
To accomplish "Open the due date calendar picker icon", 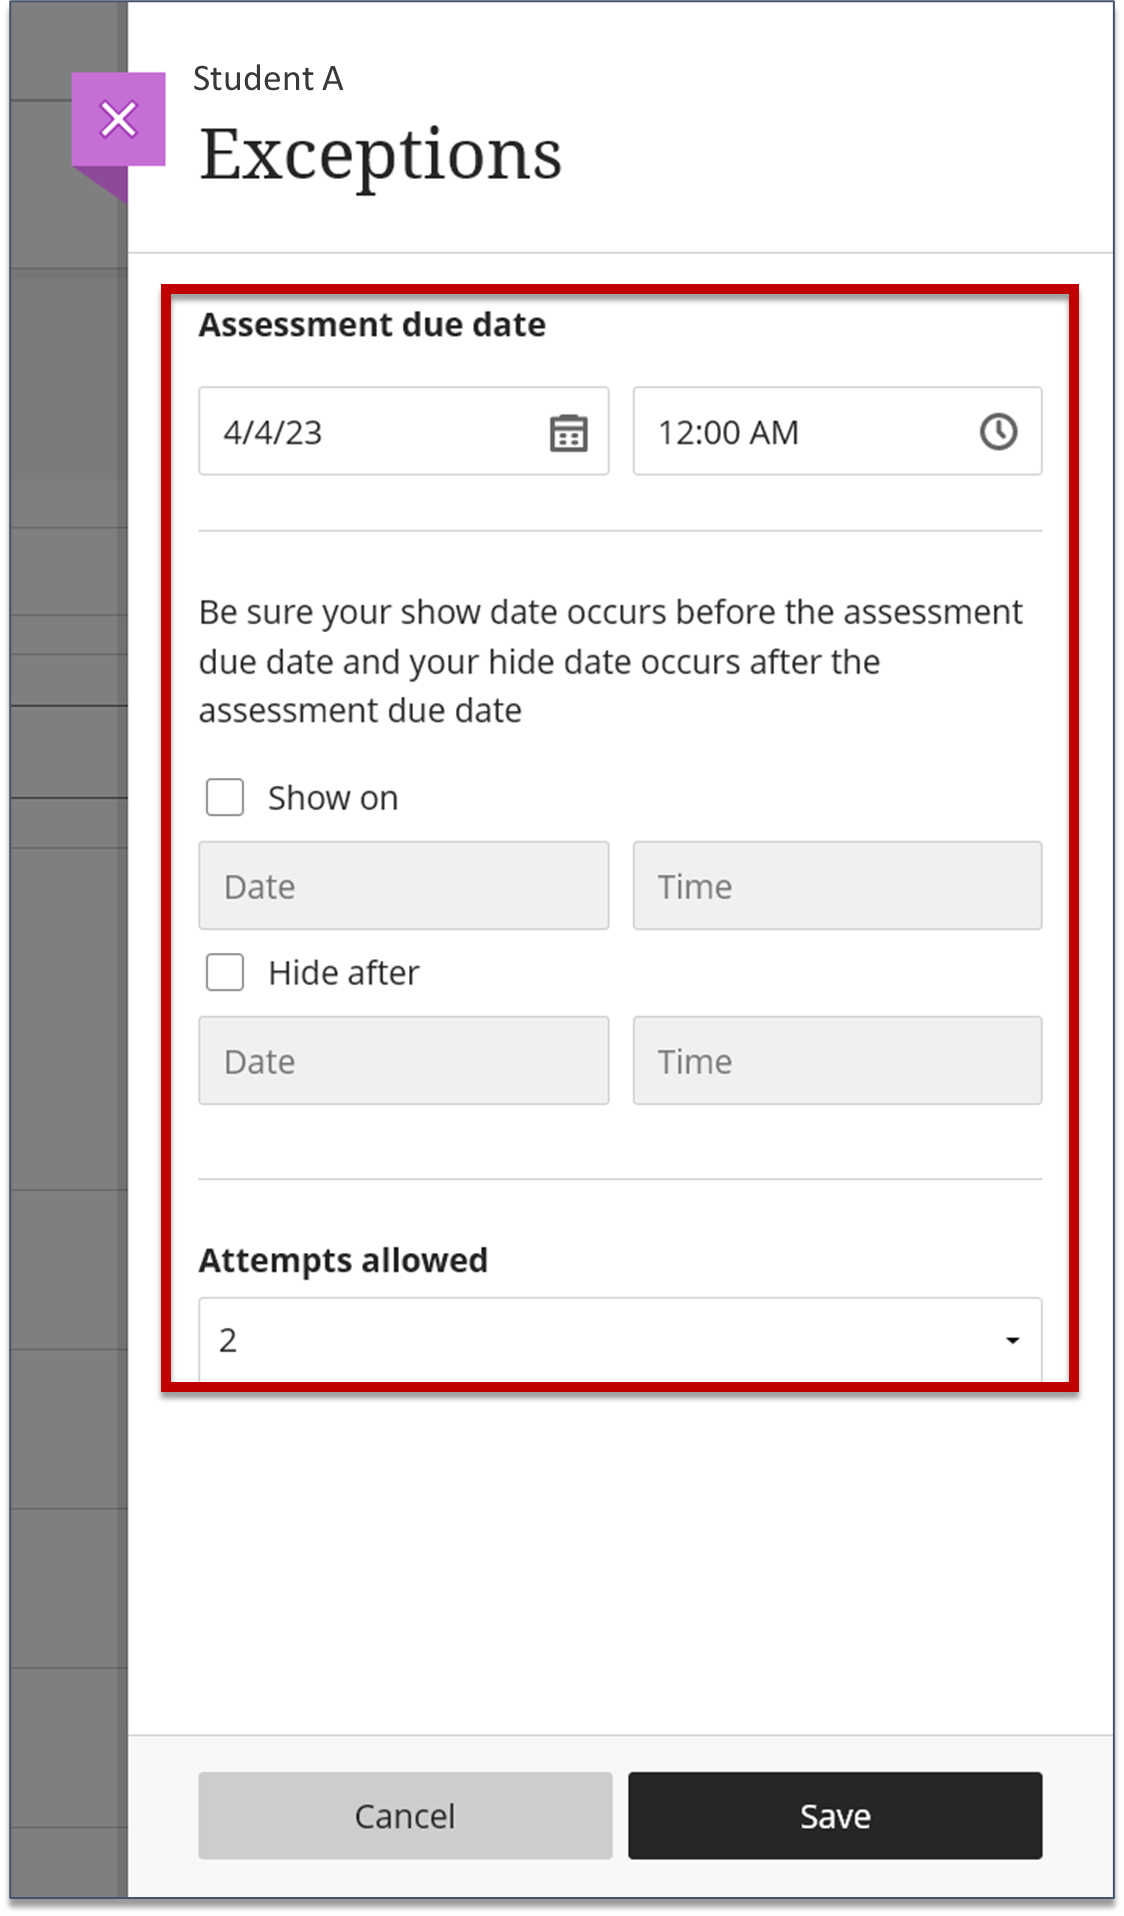I will coord(568,433).
